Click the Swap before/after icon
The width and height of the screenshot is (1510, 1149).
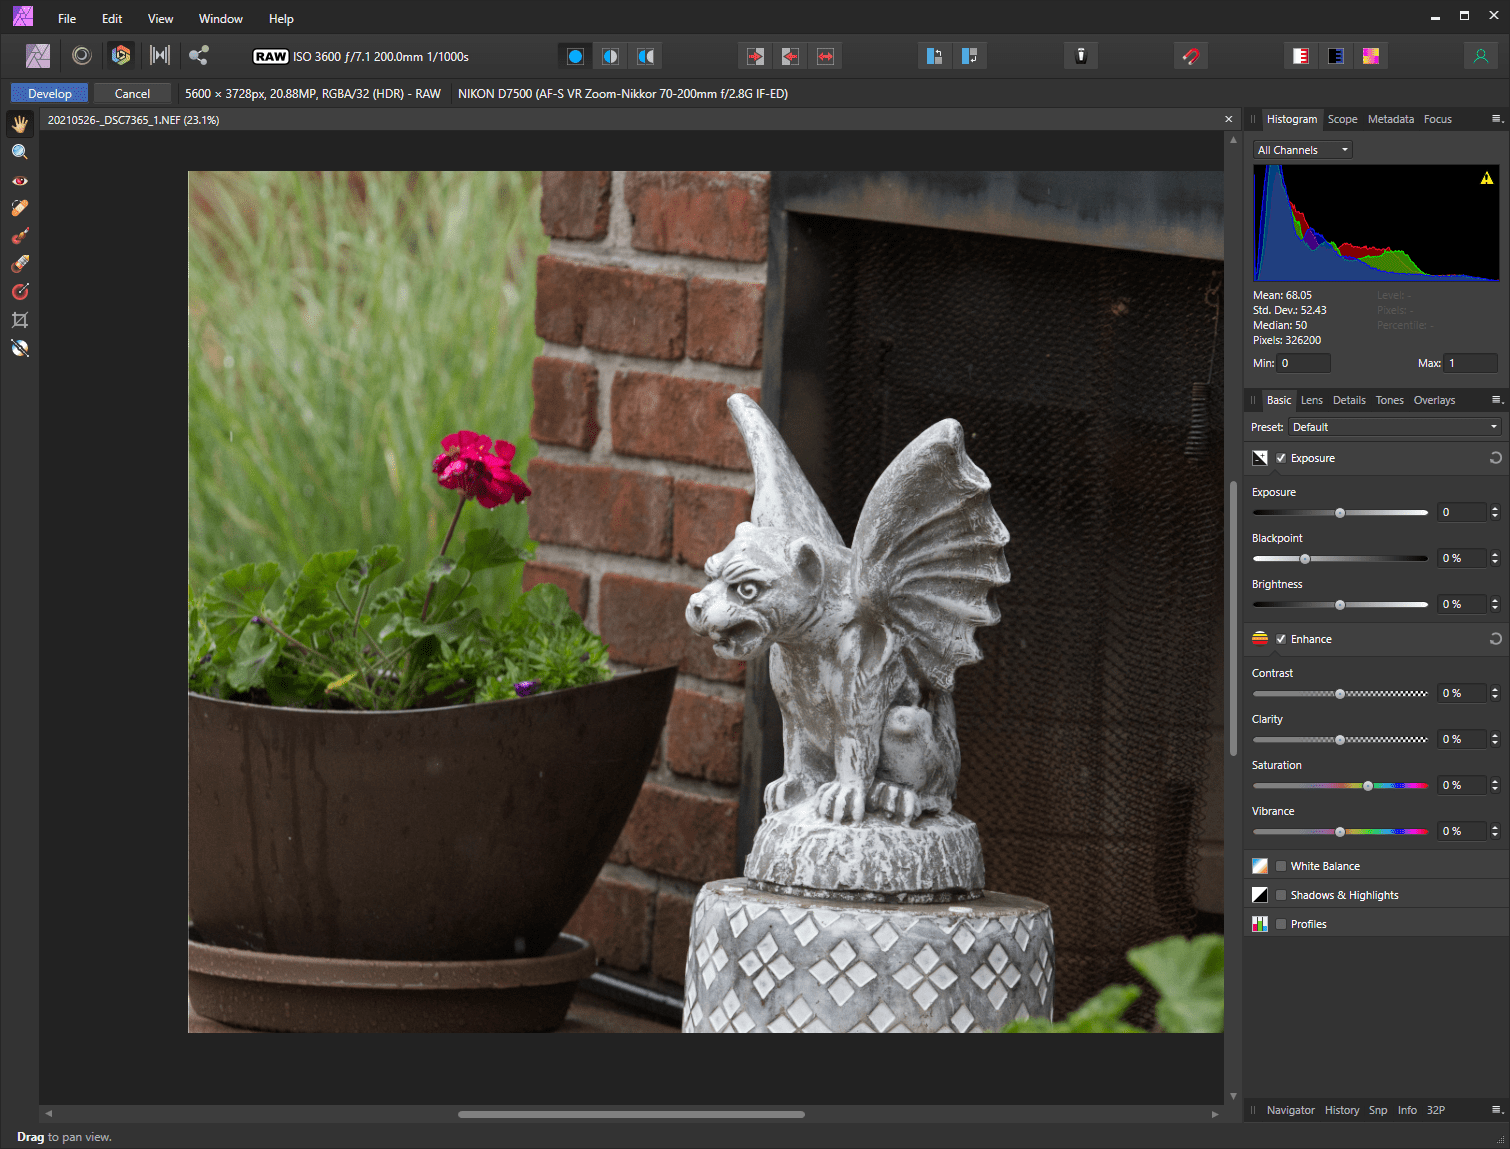coord(825,56)
